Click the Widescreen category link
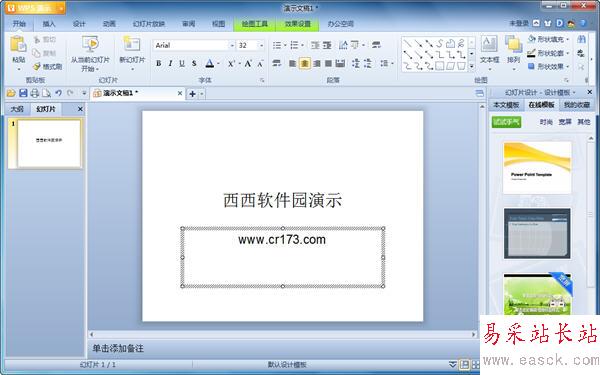Viewport: 600px width, 375px height. (x=565, y=122)
